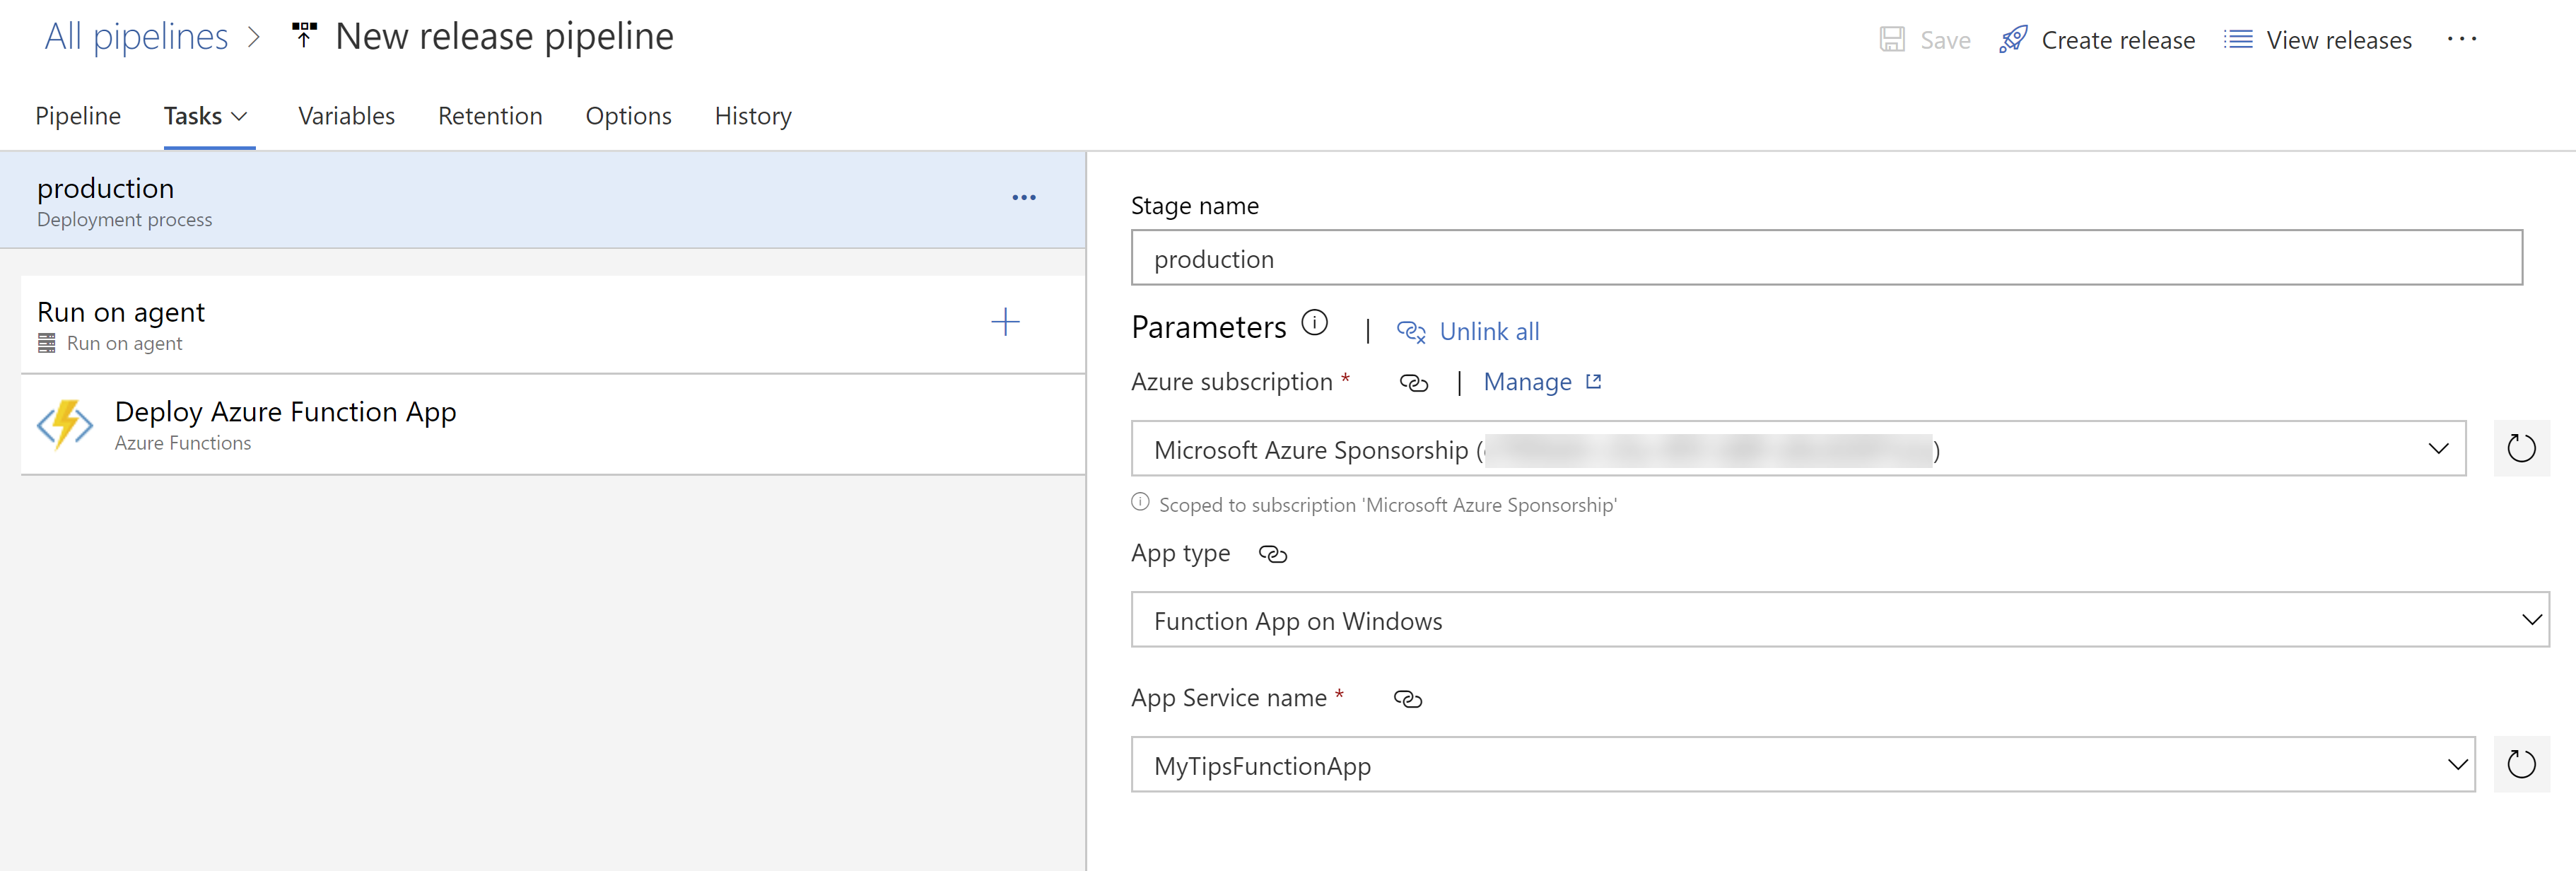2576x871 pixels.
Task: Click the link icon next to App Service name
Action: (x=1407, y=700)
